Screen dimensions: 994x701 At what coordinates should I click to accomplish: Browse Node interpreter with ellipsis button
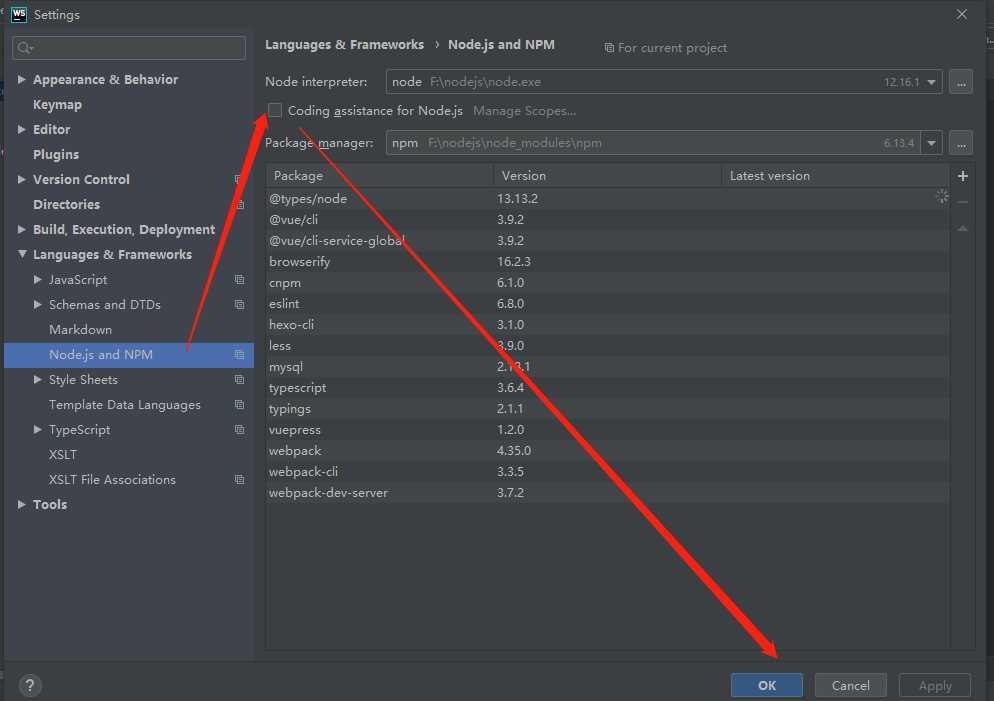point(961,82)
